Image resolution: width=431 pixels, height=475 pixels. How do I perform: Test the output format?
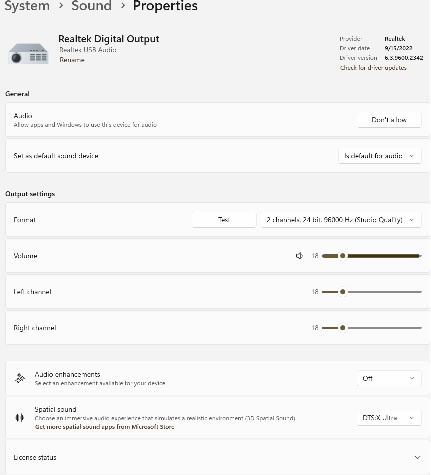tap(224, 220)
